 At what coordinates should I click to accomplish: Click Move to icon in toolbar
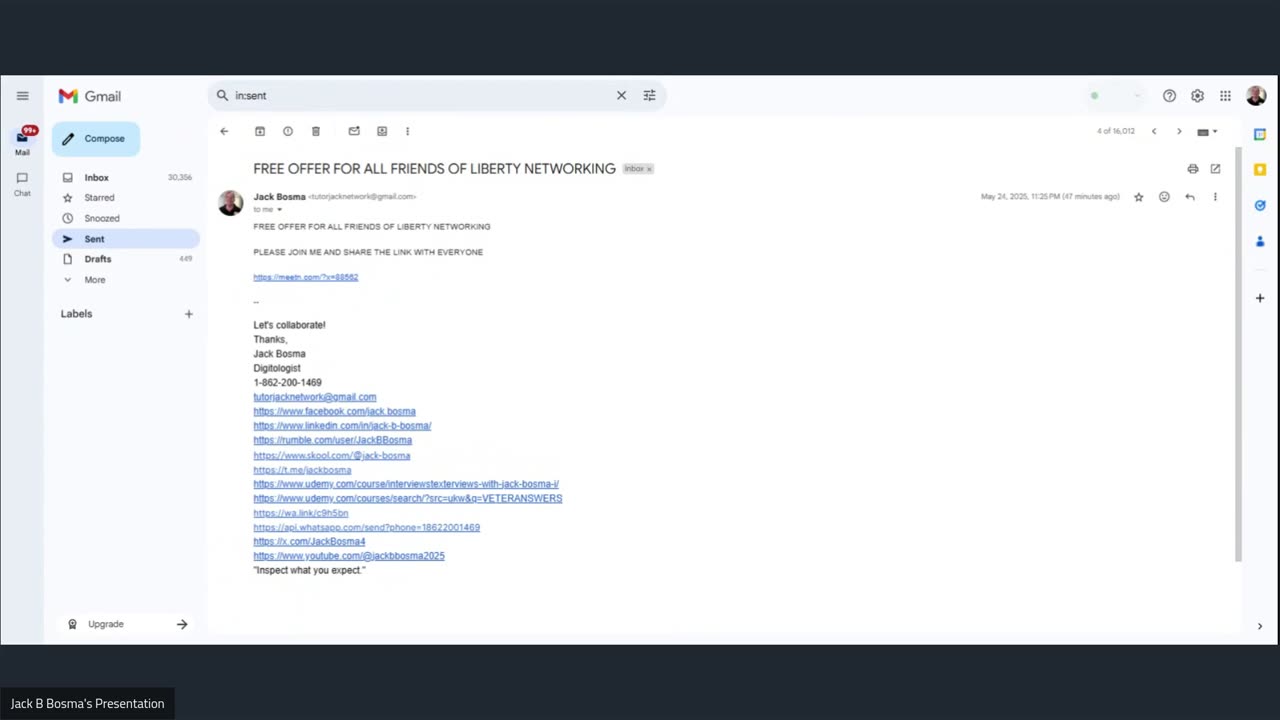(382, 131)
